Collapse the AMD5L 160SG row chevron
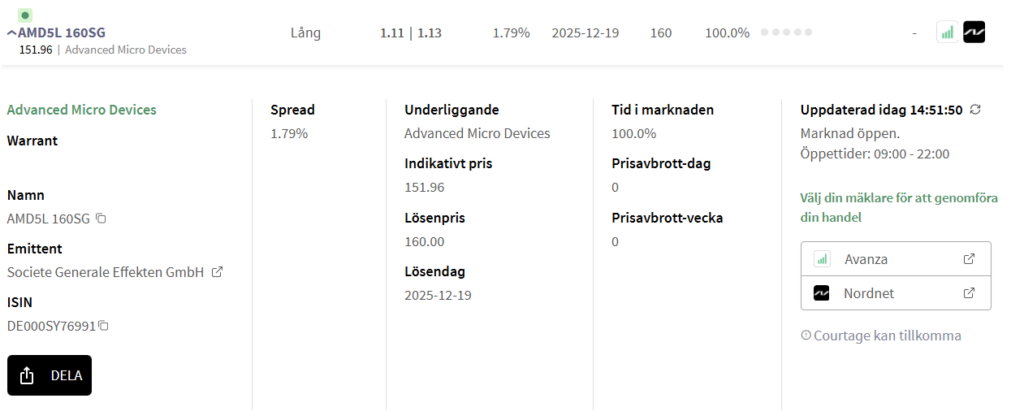 [12, 33]
